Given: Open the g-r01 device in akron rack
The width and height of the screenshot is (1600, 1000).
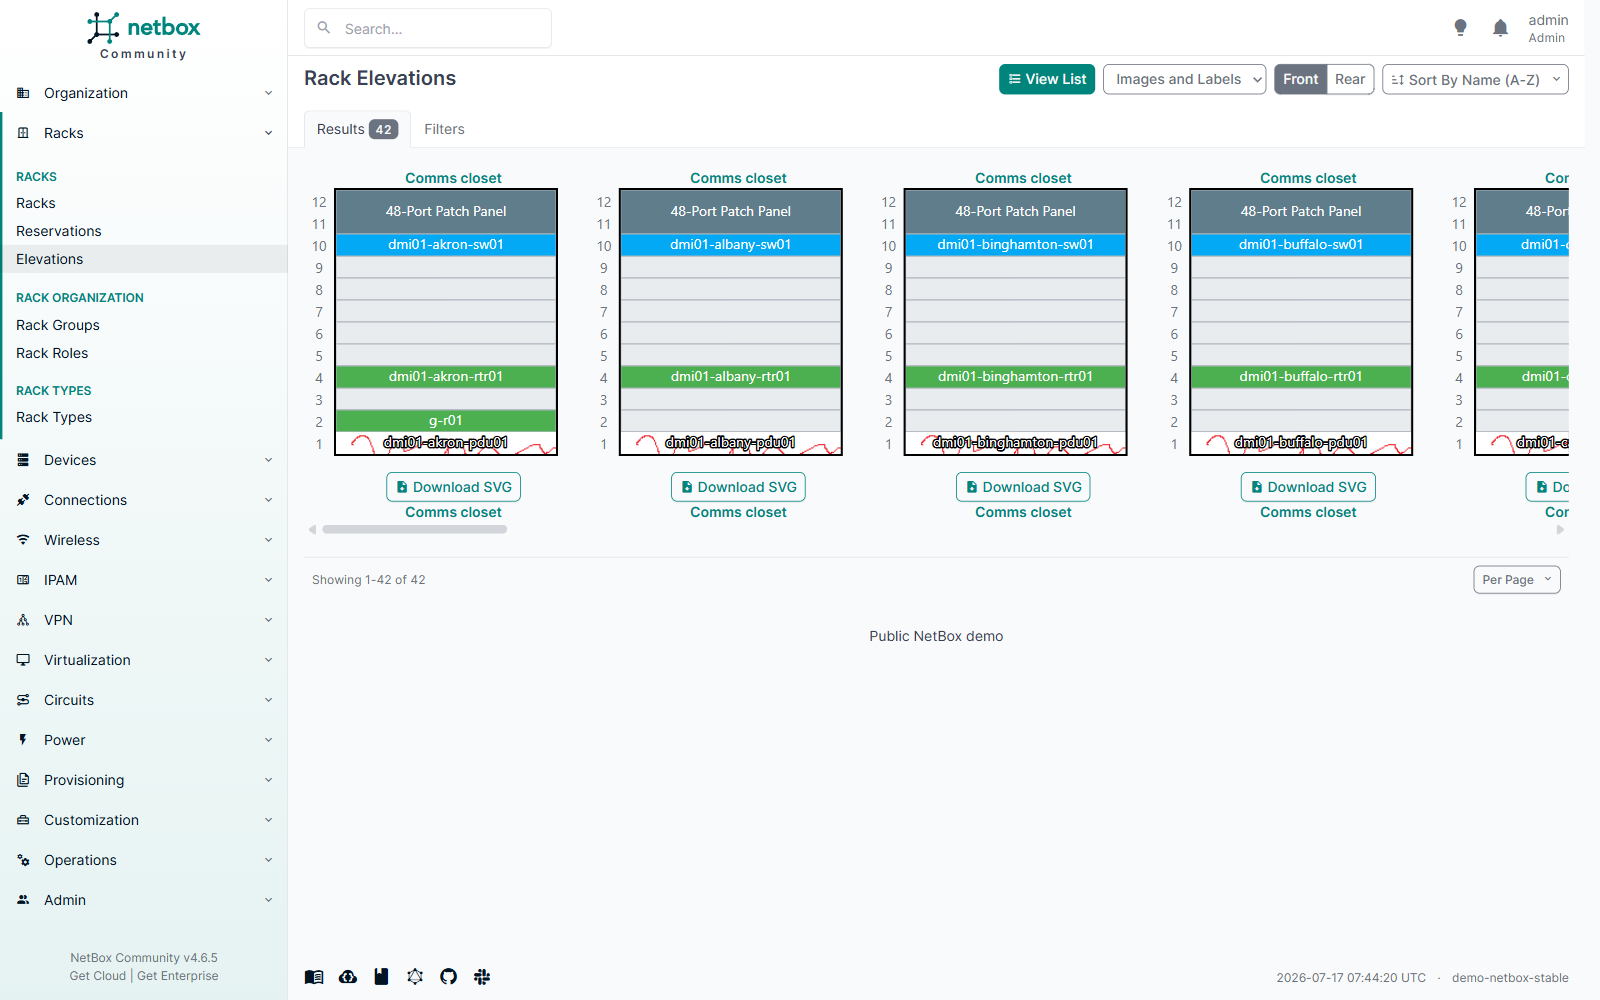Looking at the screenshot, I should tap(446, 421).
